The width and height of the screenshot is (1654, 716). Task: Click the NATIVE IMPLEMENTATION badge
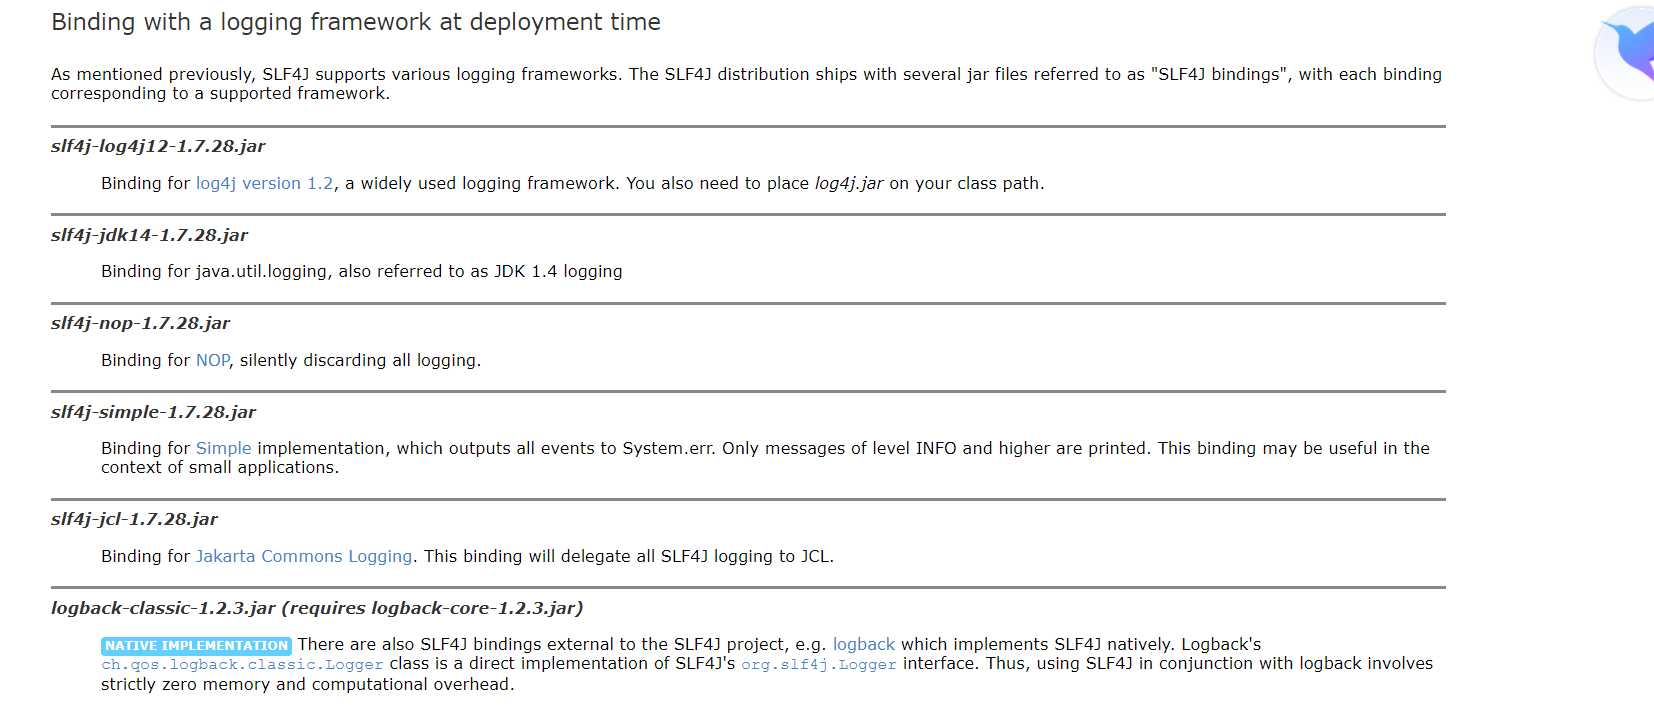[x=196, y=645]
